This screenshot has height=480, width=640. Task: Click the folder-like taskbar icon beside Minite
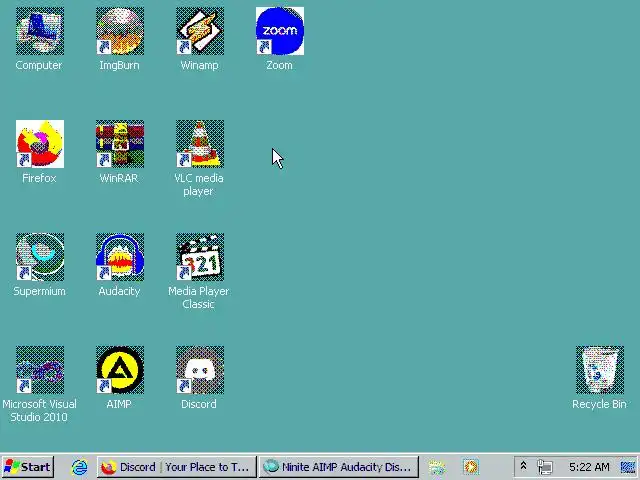tap(436, 467)
